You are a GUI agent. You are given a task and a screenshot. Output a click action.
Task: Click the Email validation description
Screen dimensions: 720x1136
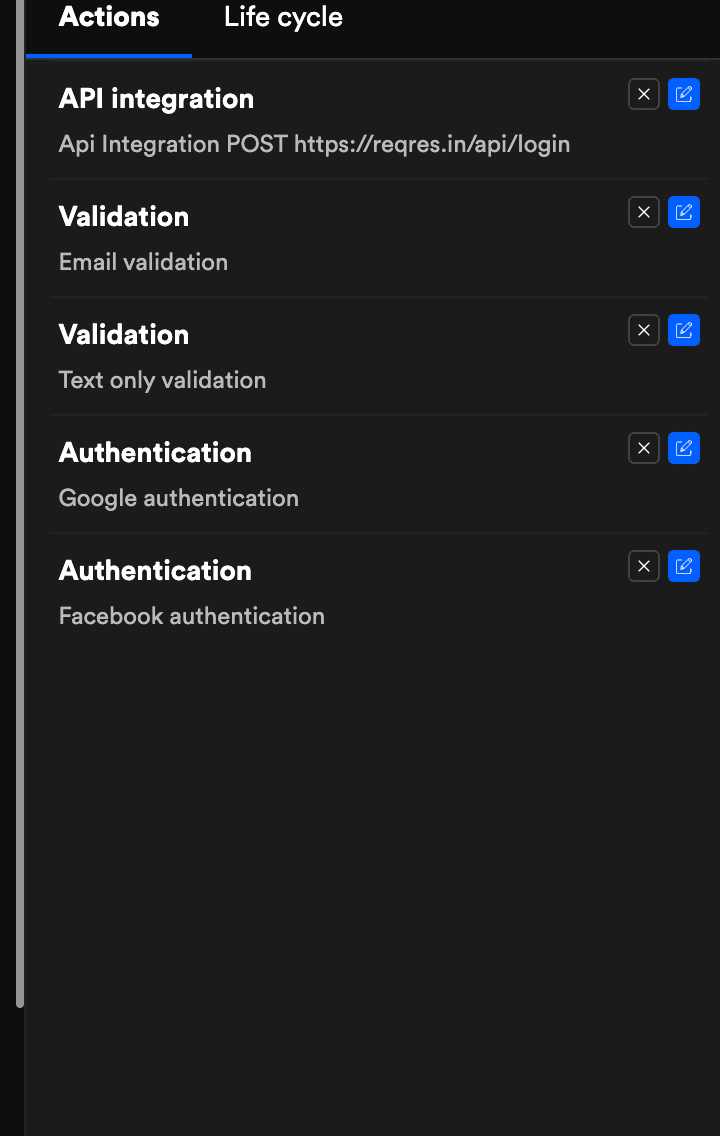pyautogui.click(x=143, y=262)
